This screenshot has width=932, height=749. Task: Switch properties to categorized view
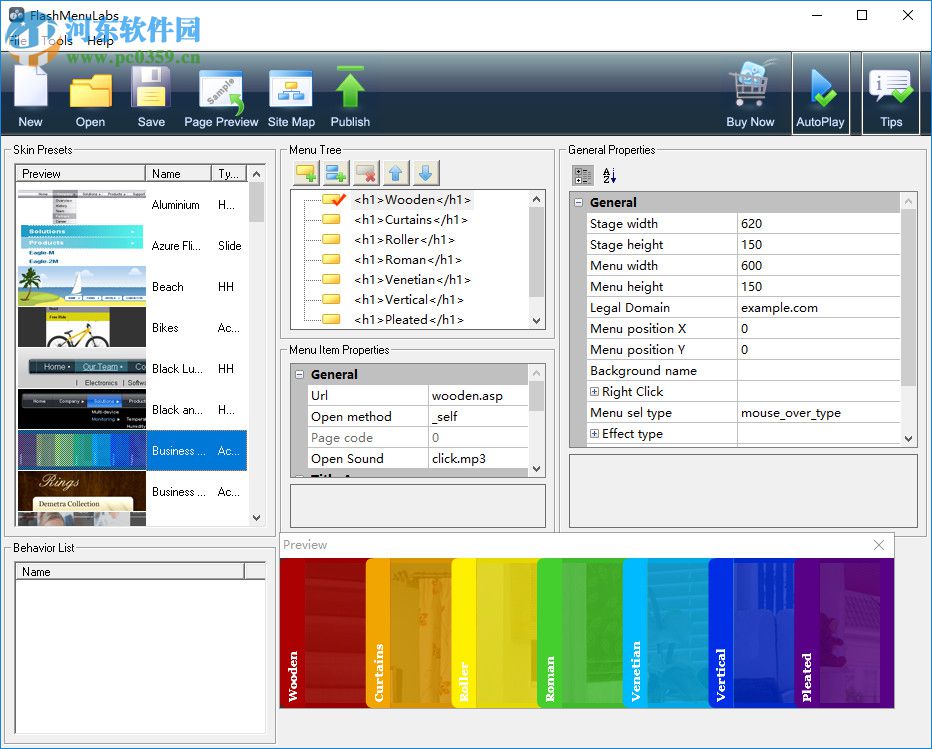coord(582,176)
